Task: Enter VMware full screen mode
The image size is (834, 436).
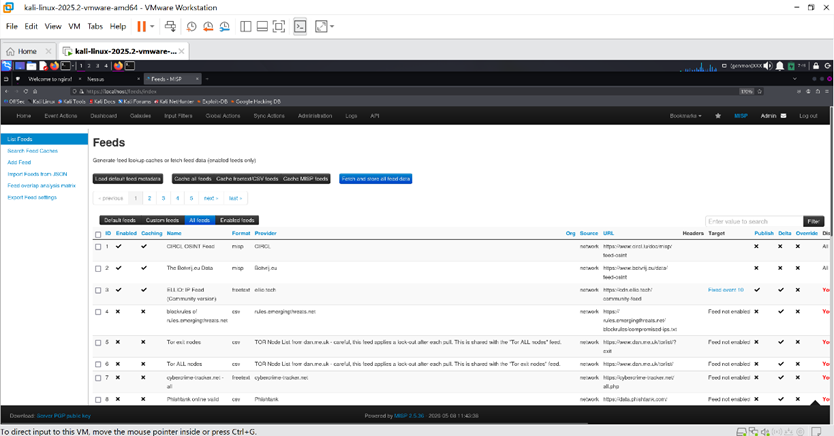Action: click(279, 27)
